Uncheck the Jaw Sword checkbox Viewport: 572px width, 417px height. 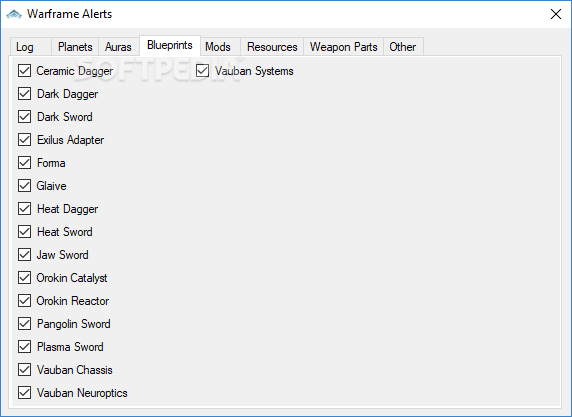point(24,255)
